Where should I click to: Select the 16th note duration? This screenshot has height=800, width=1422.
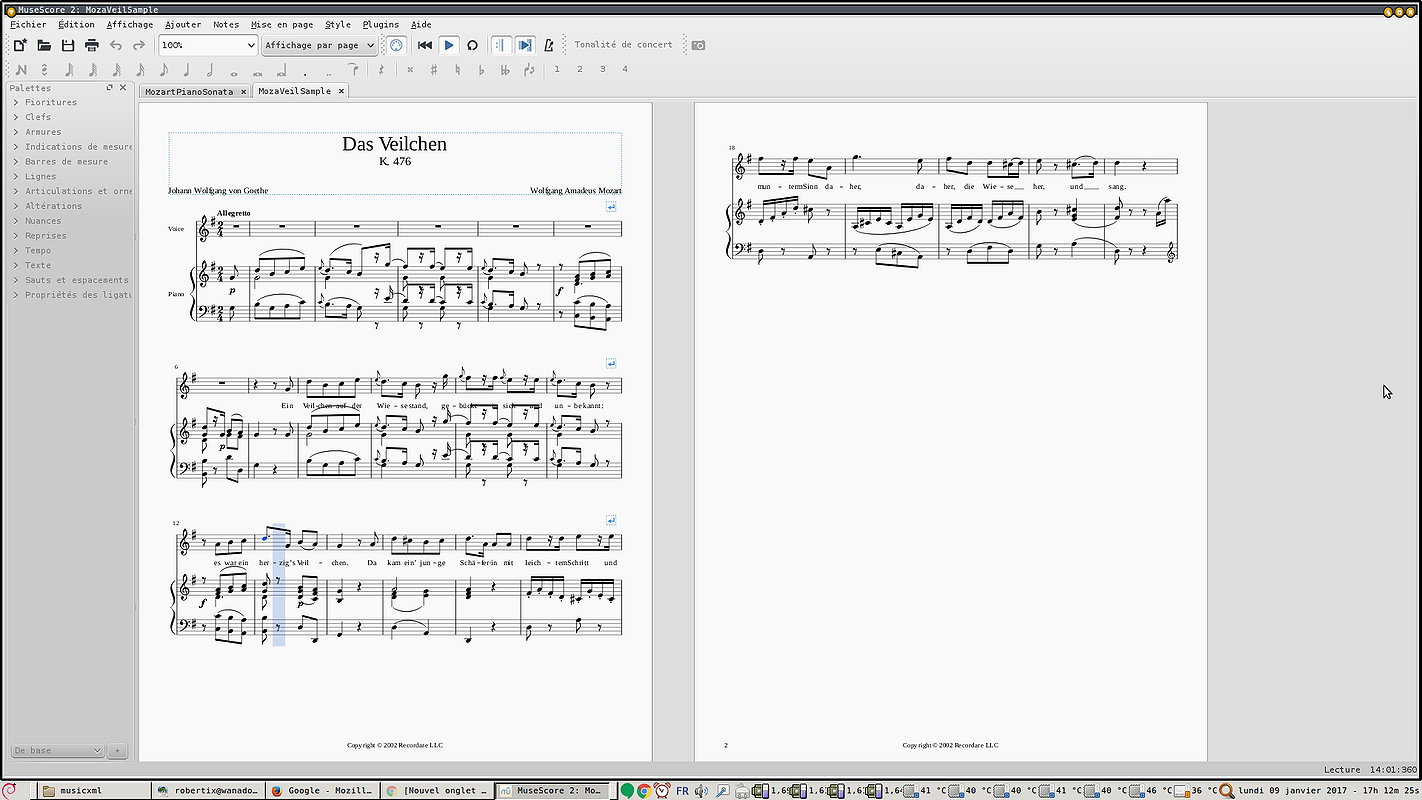click(x=140, y=70)
